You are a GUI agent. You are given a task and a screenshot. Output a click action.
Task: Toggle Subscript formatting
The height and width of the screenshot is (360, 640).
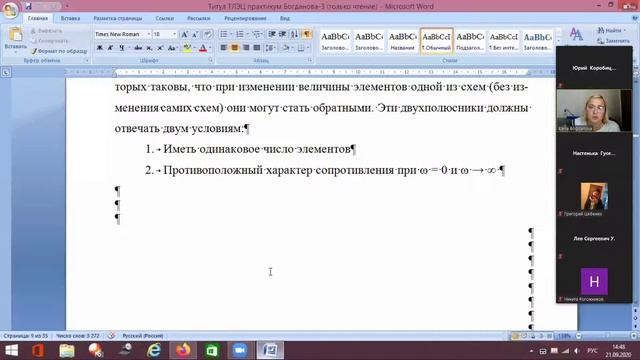coord(149,48)
